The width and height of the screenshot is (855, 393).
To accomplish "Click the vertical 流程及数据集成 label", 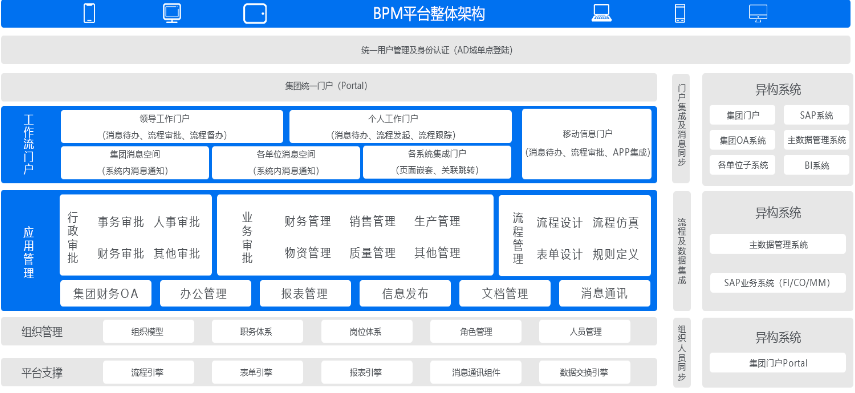I will (x=682, y=251).
